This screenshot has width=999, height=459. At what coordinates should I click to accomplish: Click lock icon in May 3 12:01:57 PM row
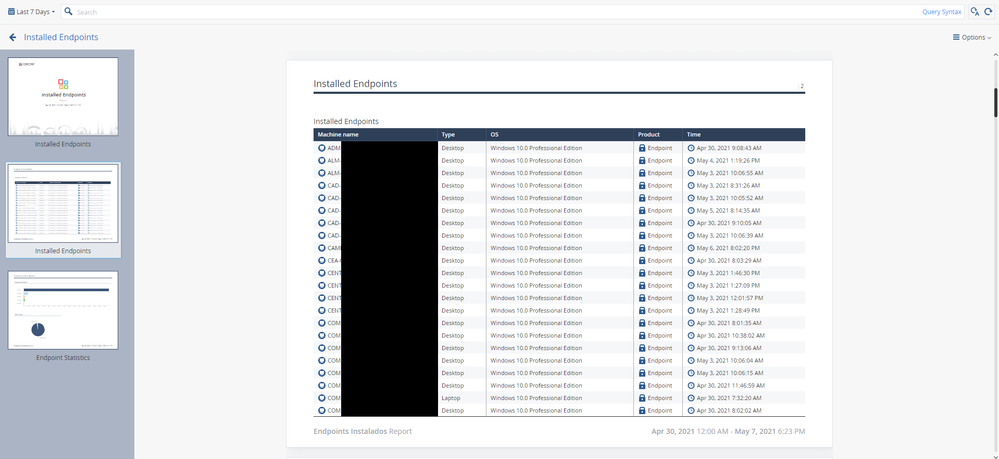[642, 298]
